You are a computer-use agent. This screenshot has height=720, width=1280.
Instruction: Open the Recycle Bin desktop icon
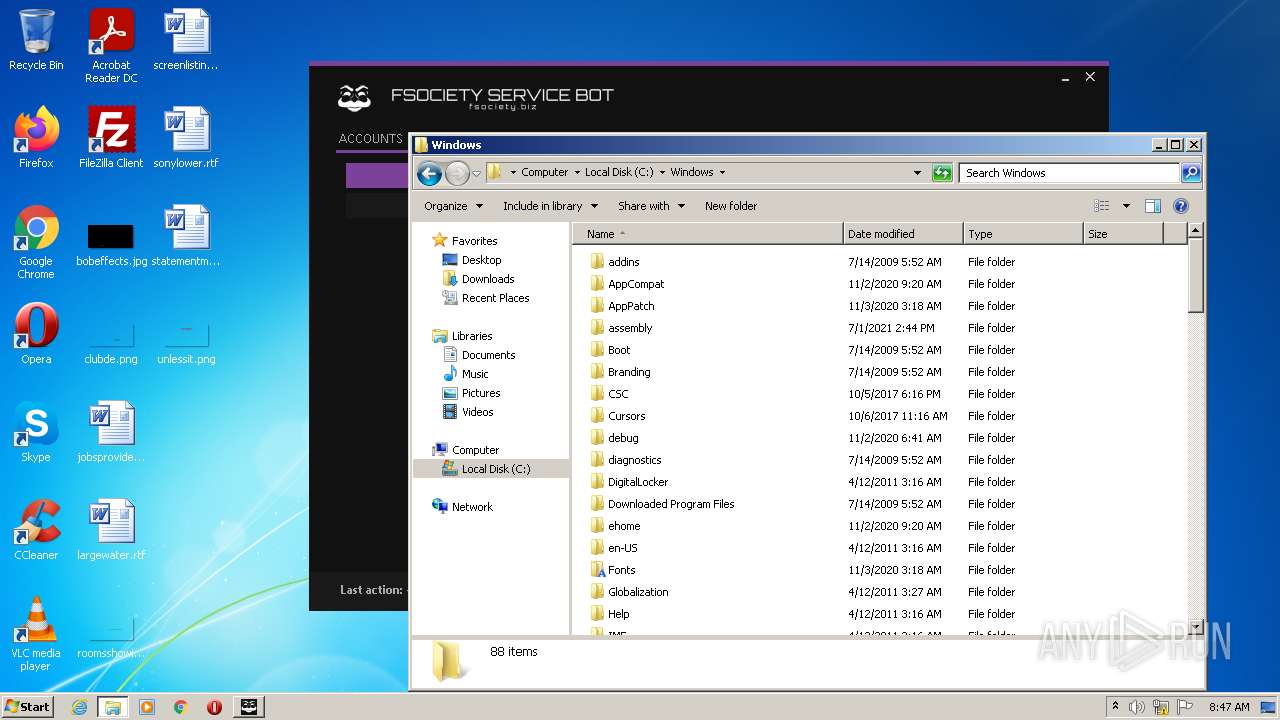coord(36,40)
